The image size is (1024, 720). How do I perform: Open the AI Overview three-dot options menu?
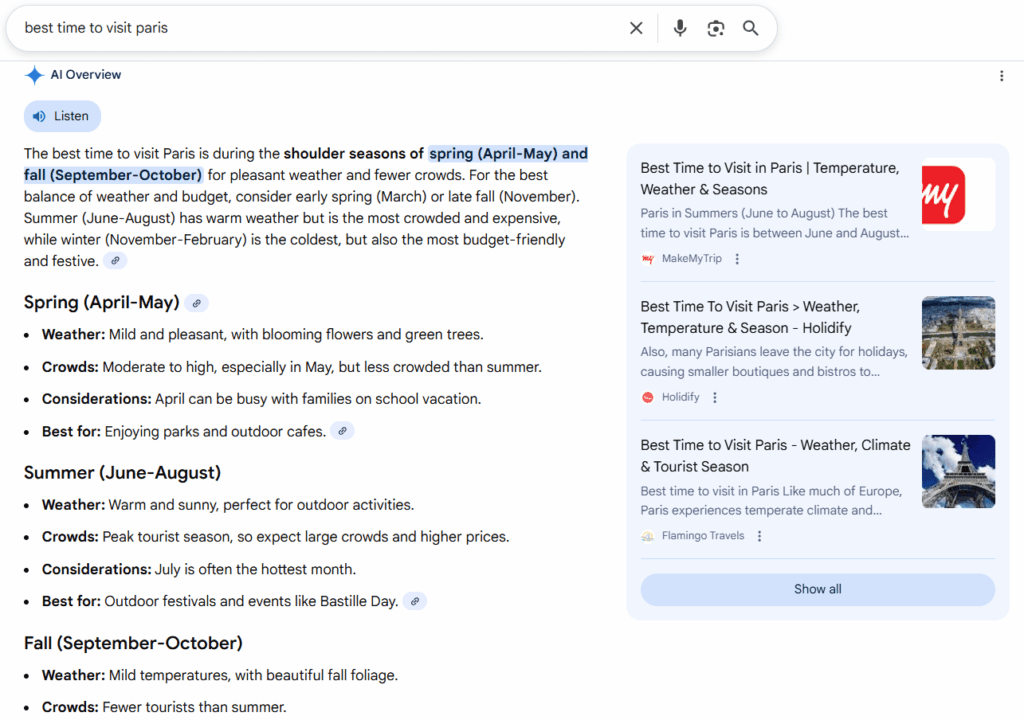[1002, 75]
